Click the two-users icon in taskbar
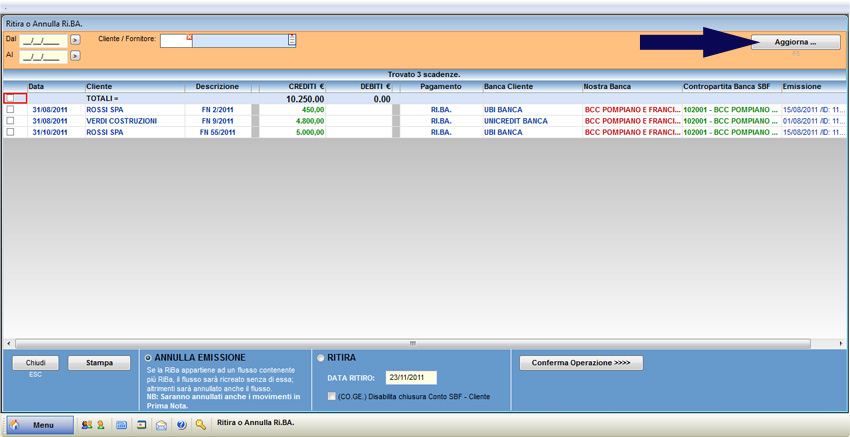The width and height of the screenshot is (850, 437). click(x=87, y=425)
